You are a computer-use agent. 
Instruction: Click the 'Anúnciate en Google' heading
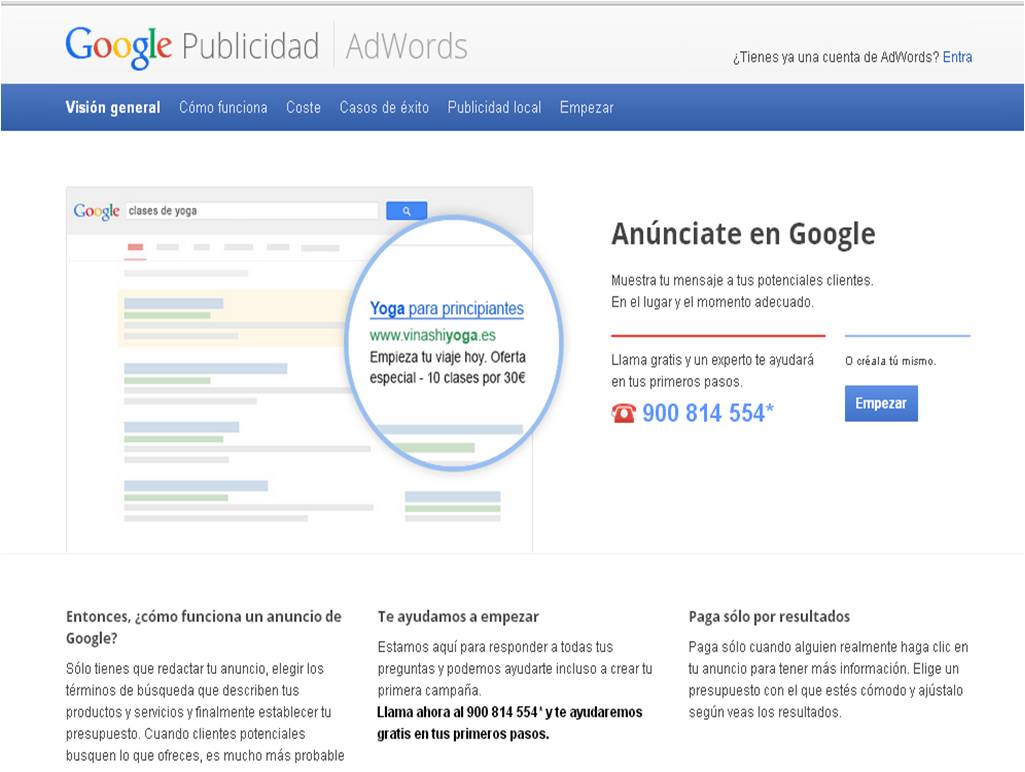[743, 234]
